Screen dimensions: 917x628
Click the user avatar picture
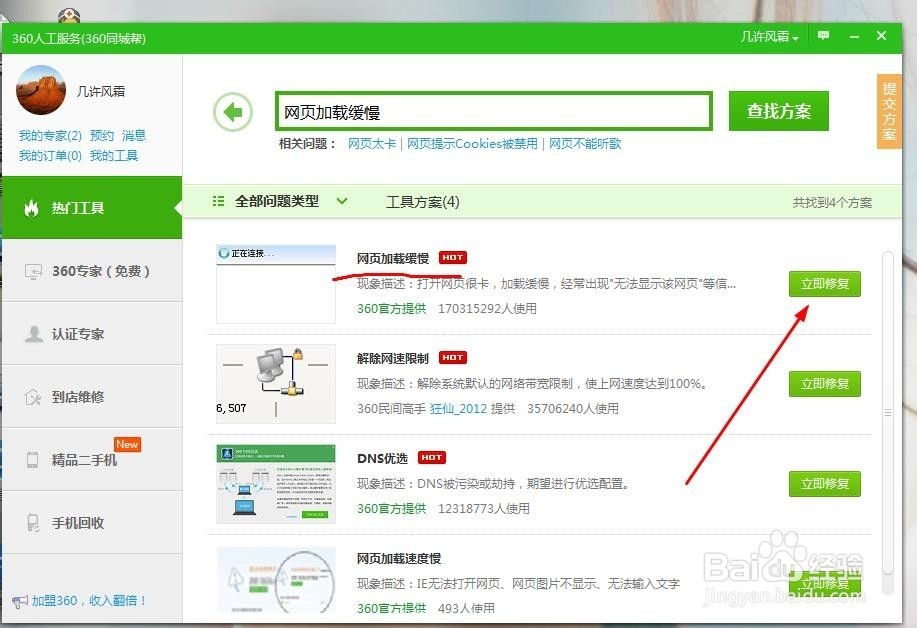click(x=41, y=90)
